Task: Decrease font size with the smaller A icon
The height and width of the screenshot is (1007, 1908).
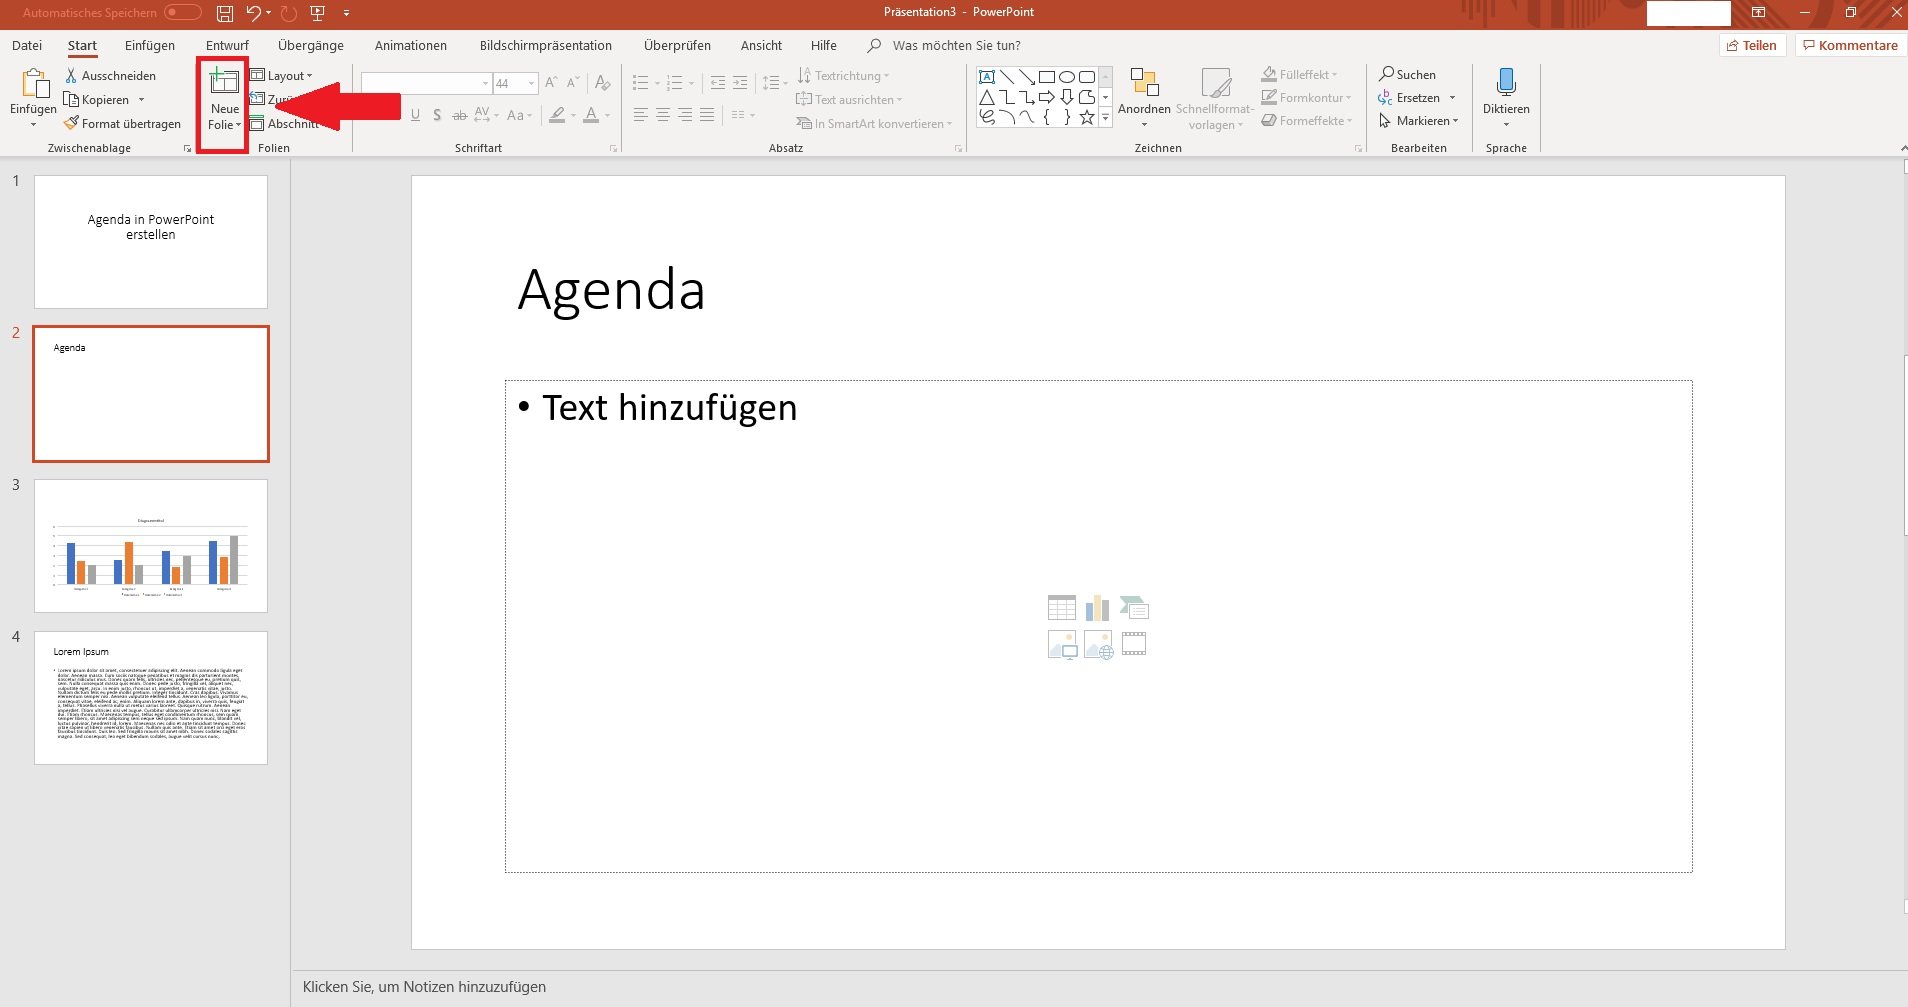Action: [x=573, y=83]
